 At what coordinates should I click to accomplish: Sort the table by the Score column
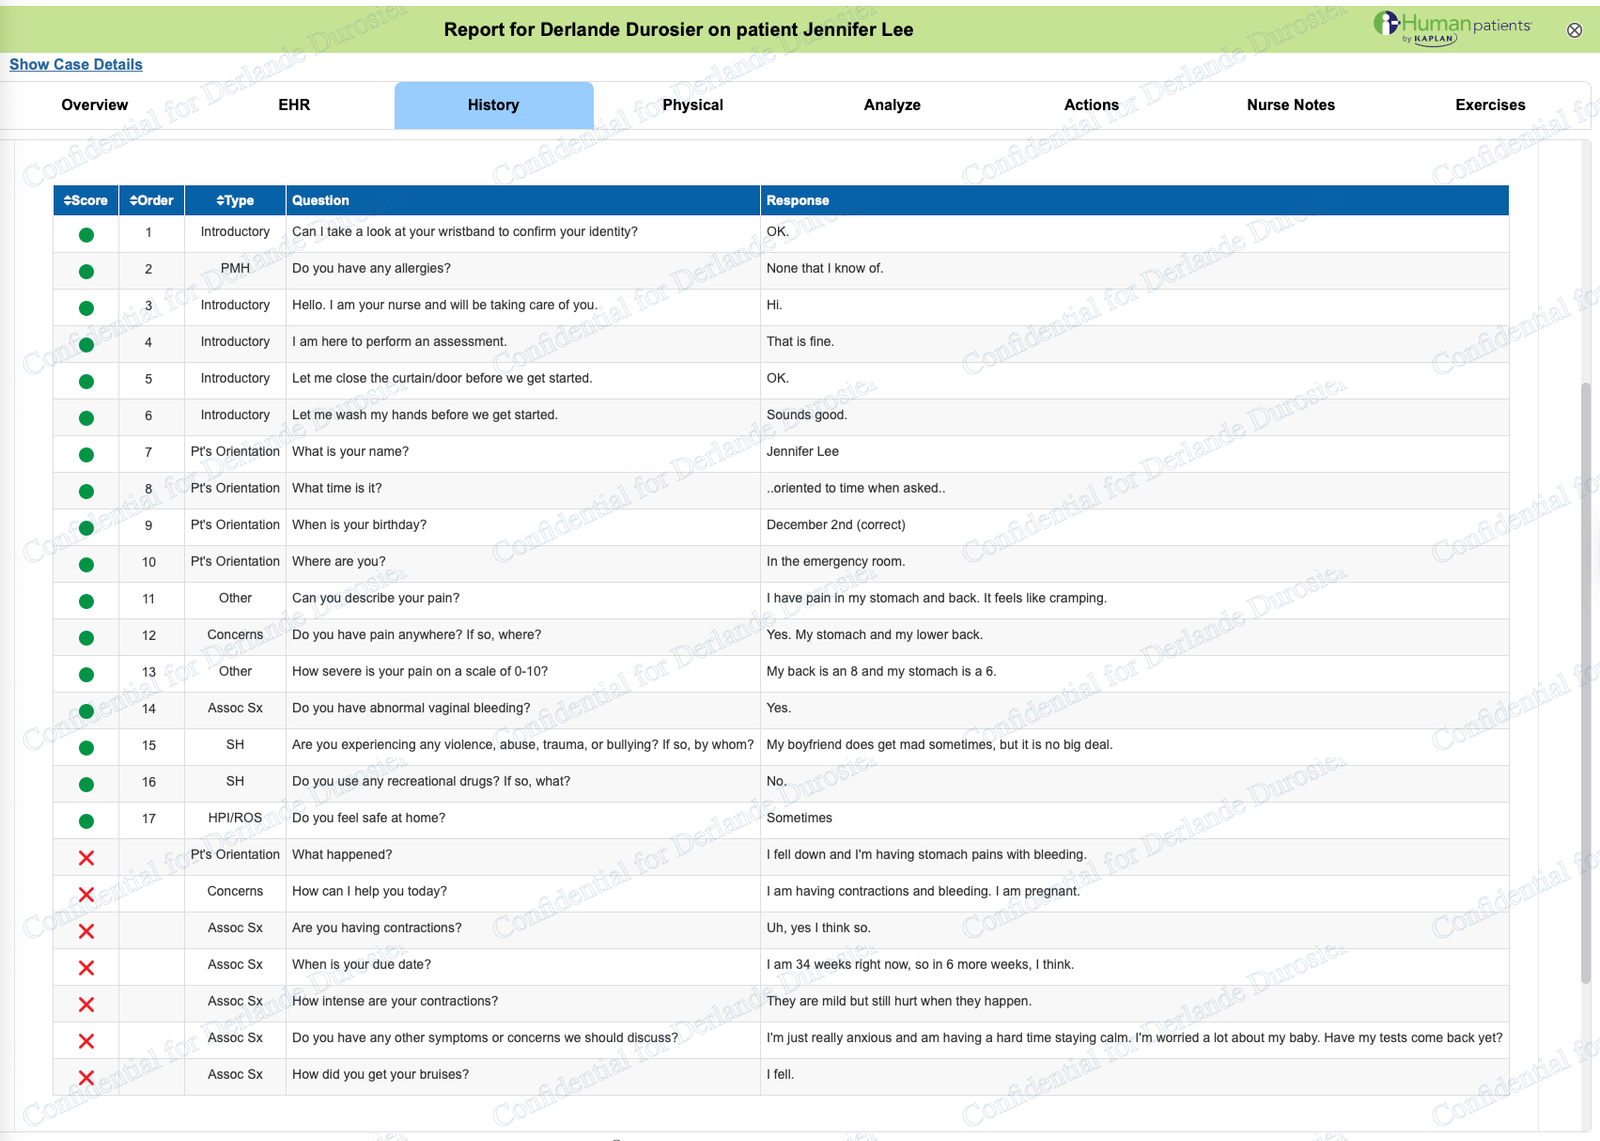coord(86,200)
